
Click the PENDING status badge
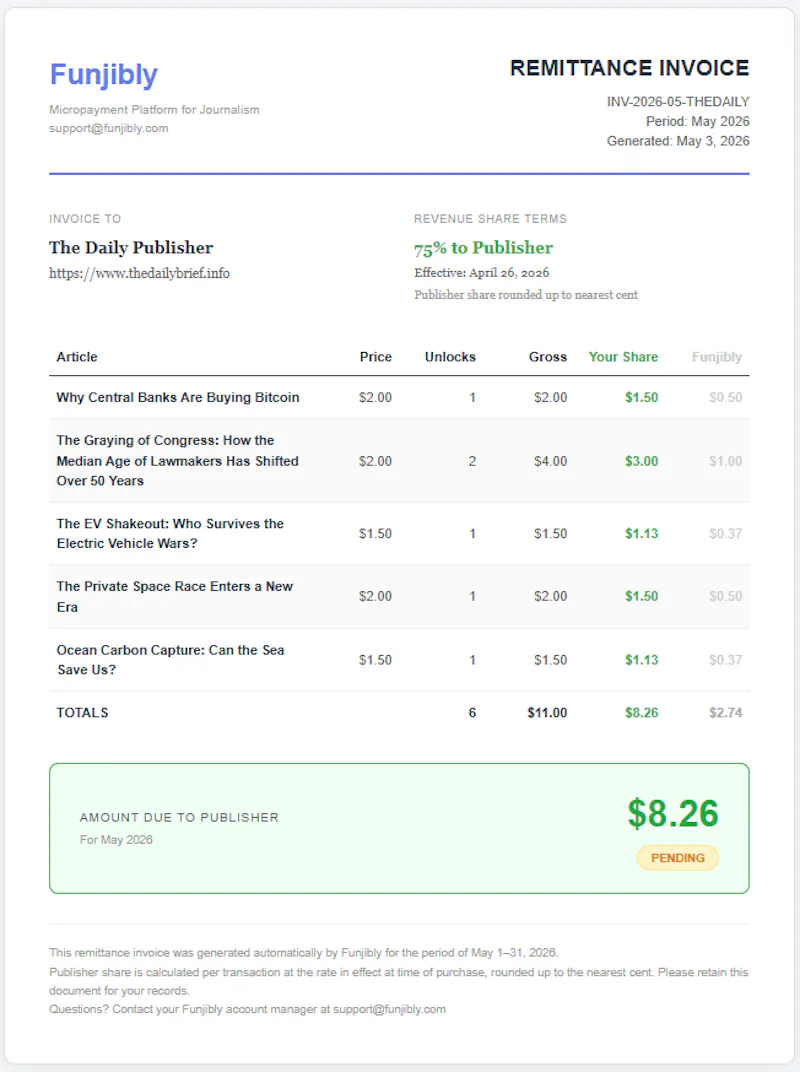[678, 858]
